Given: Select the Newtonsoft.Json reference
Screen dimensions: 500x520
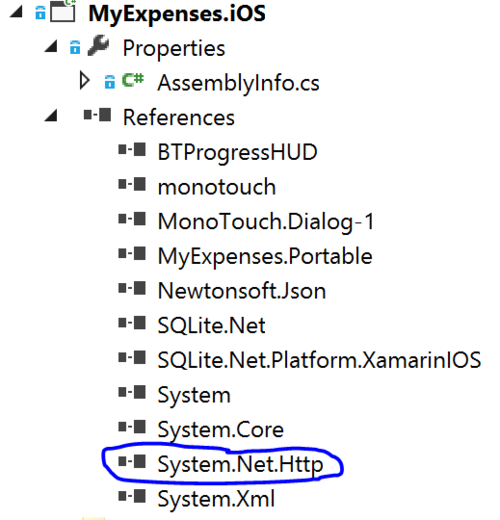Looking at the screenshot, I should click(242, 291).
